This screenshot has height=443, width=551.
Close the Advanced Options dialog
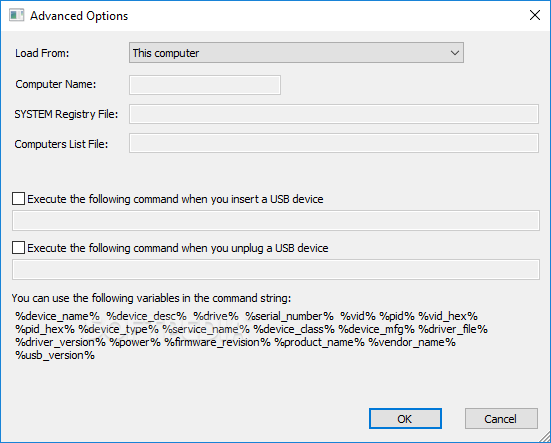pyautogui.click(x=535, y=15)
